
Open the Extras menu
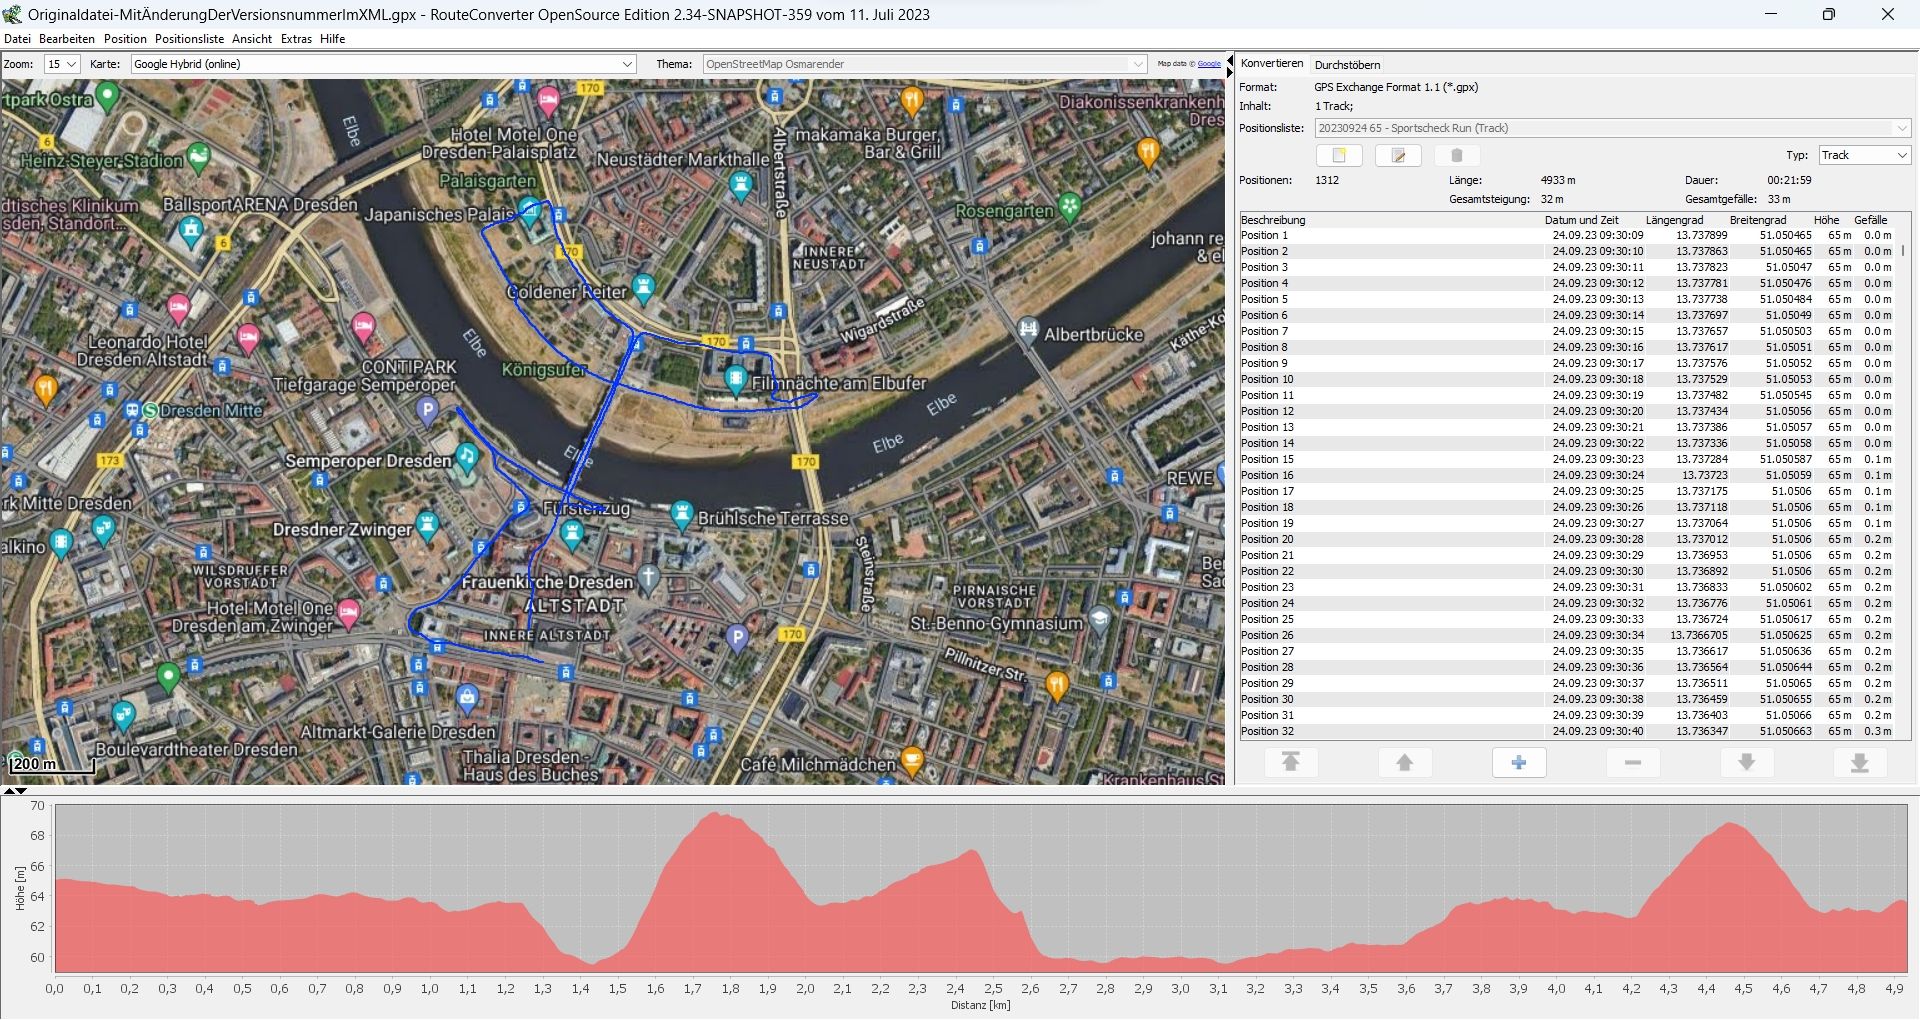[296, 39]
